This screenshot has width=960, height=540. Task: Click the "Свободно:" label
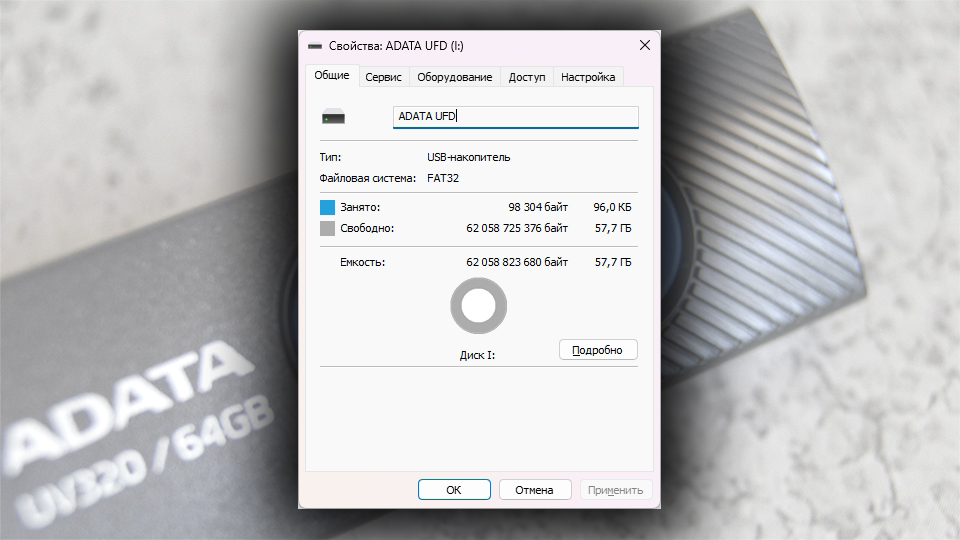(367, 228)
